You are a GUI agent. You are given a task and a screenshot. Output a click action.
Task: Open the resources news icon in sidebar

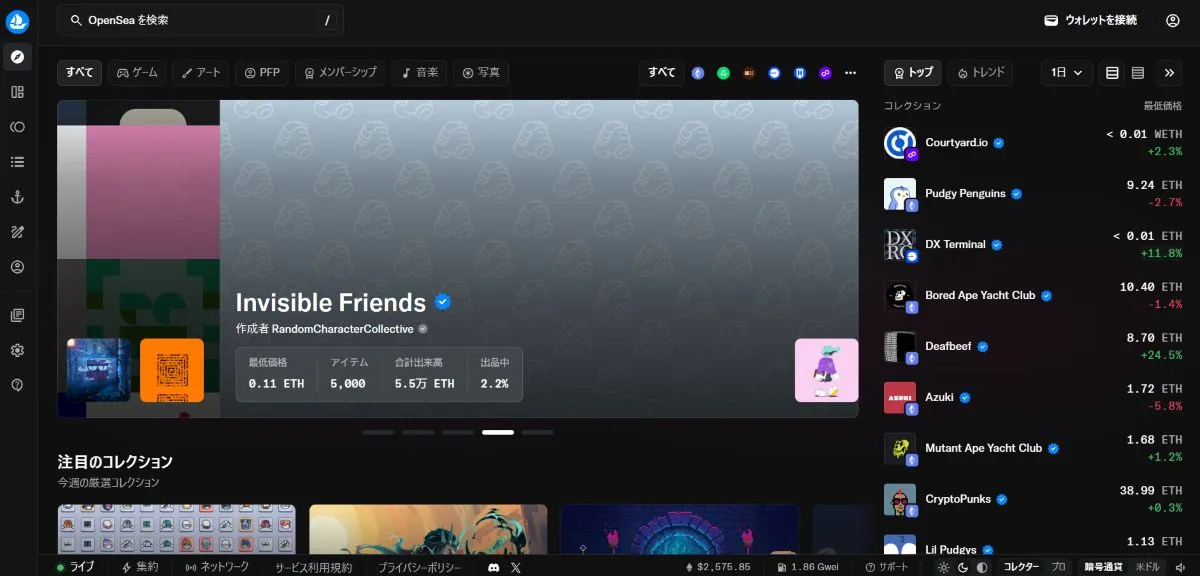pyautogui.click(x=17, y=316)
